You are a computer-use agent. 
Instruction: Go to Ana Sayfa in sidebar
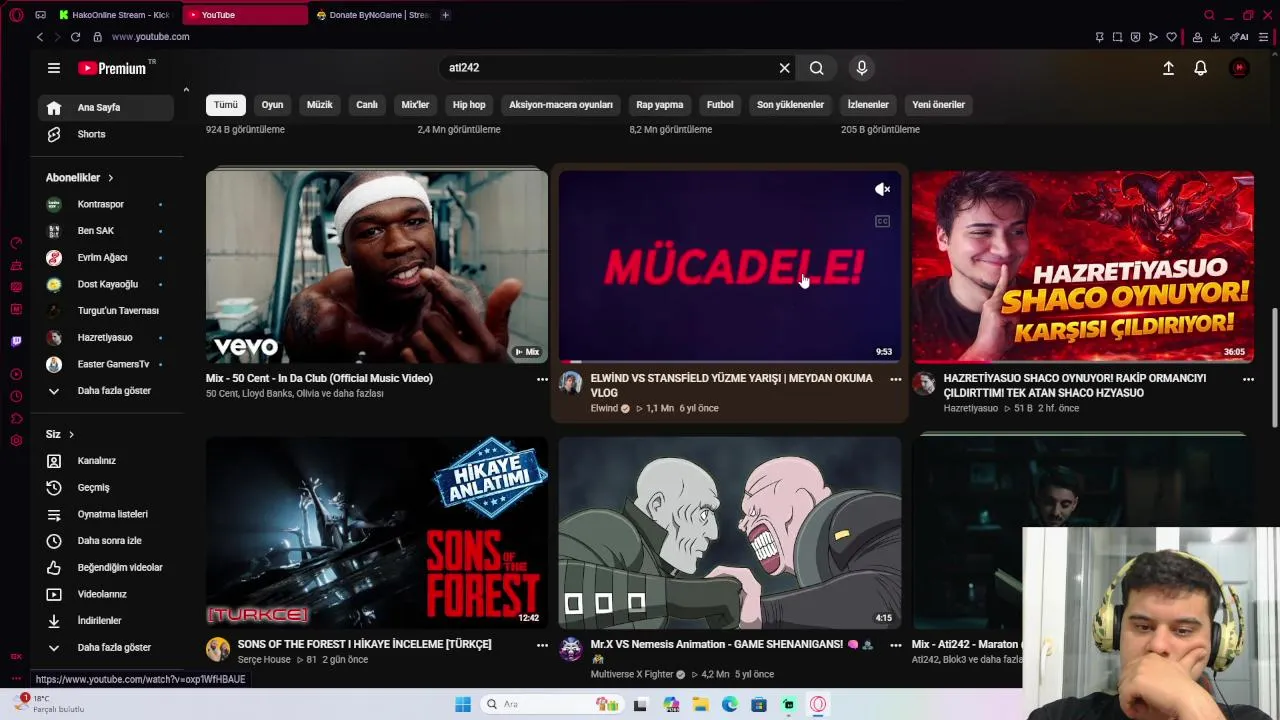pos(106,107)
